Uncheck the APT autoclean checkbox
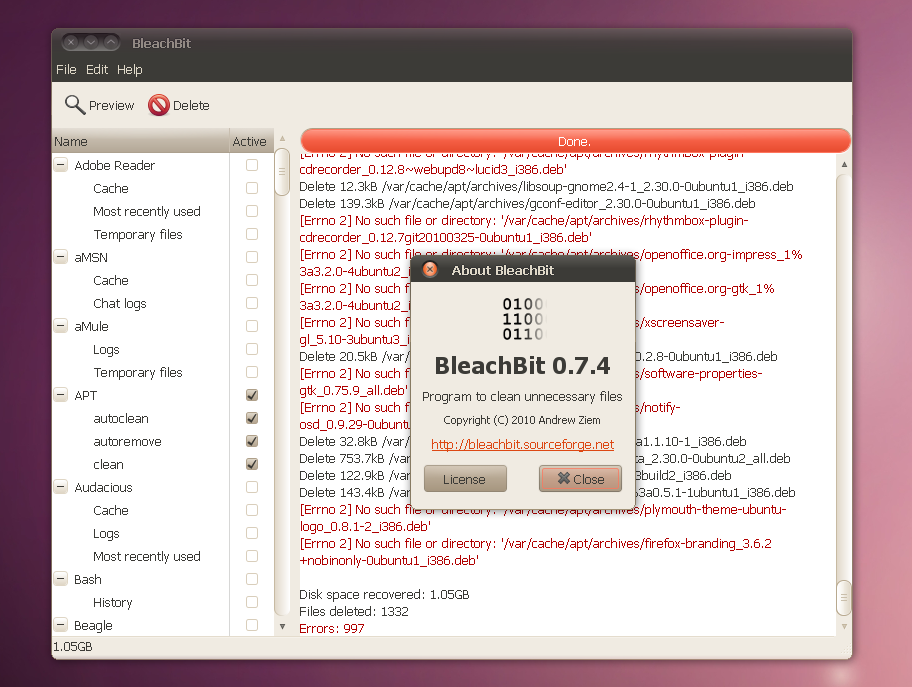Screen dimensions: 912x687 click(x=252, y=418)
